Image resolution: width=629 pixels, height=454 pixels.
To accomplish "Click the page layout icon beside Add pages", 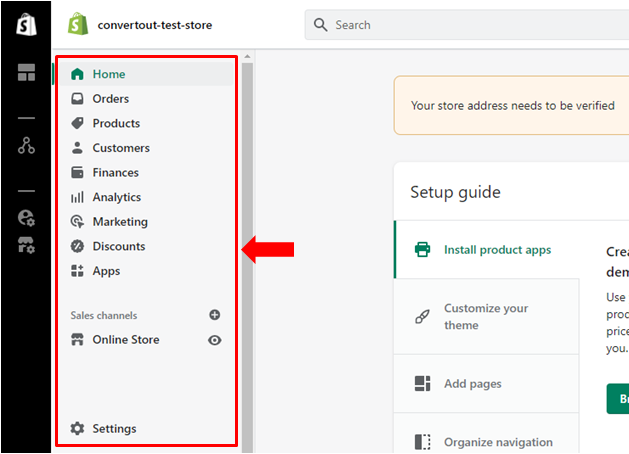I will 422,383.
